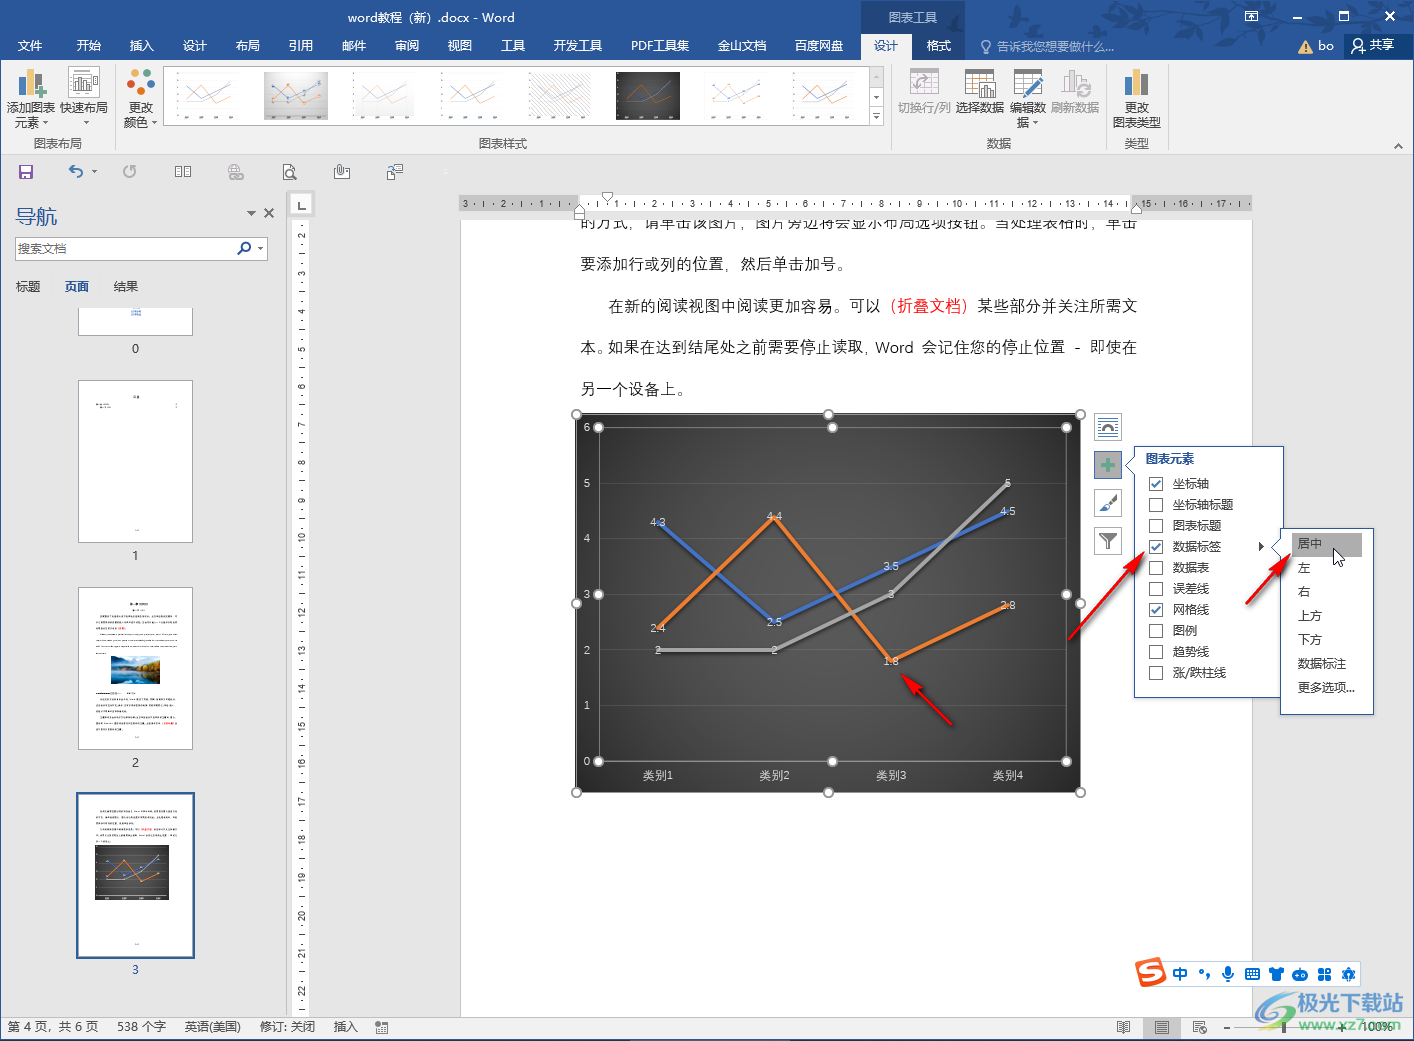Expand the chart styles gallery

pyautogui.click(x=876, y=117)
